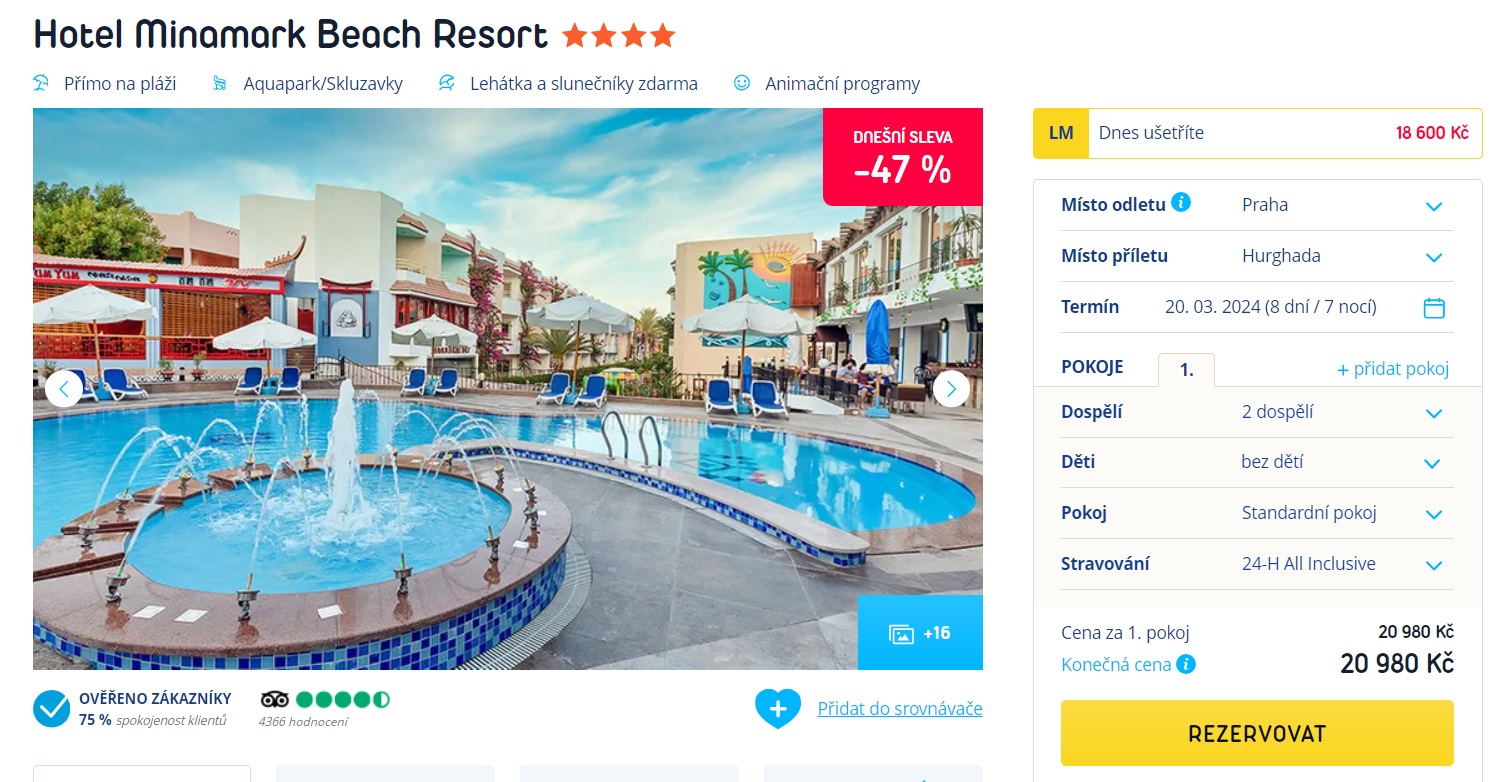The height and width of the screenshot is (782, 1495).
Task: Open the +16 photo gallery tile
Action: pyautogui.click(x=920, y=633)
